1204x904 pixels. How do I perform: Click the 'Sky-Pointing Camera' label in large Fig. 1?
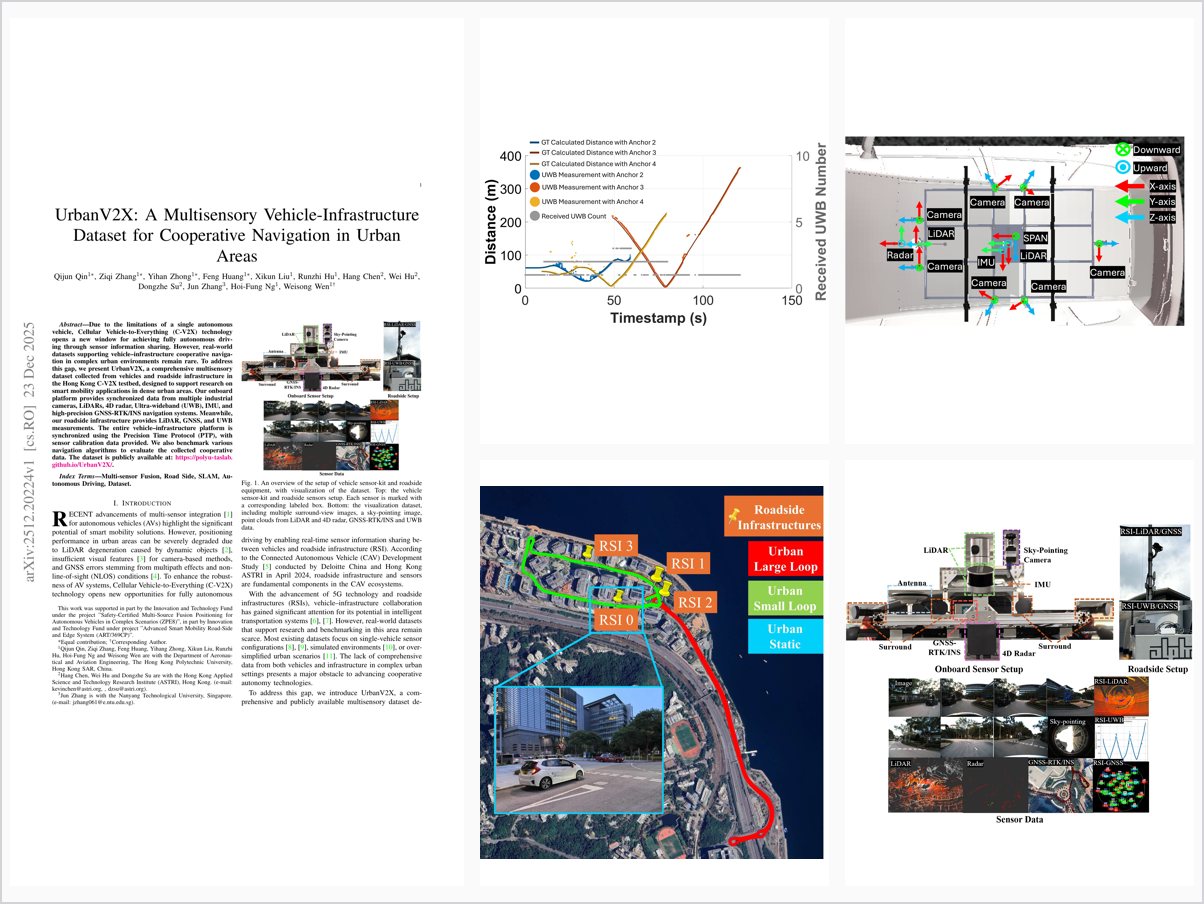click(1046, 555)
